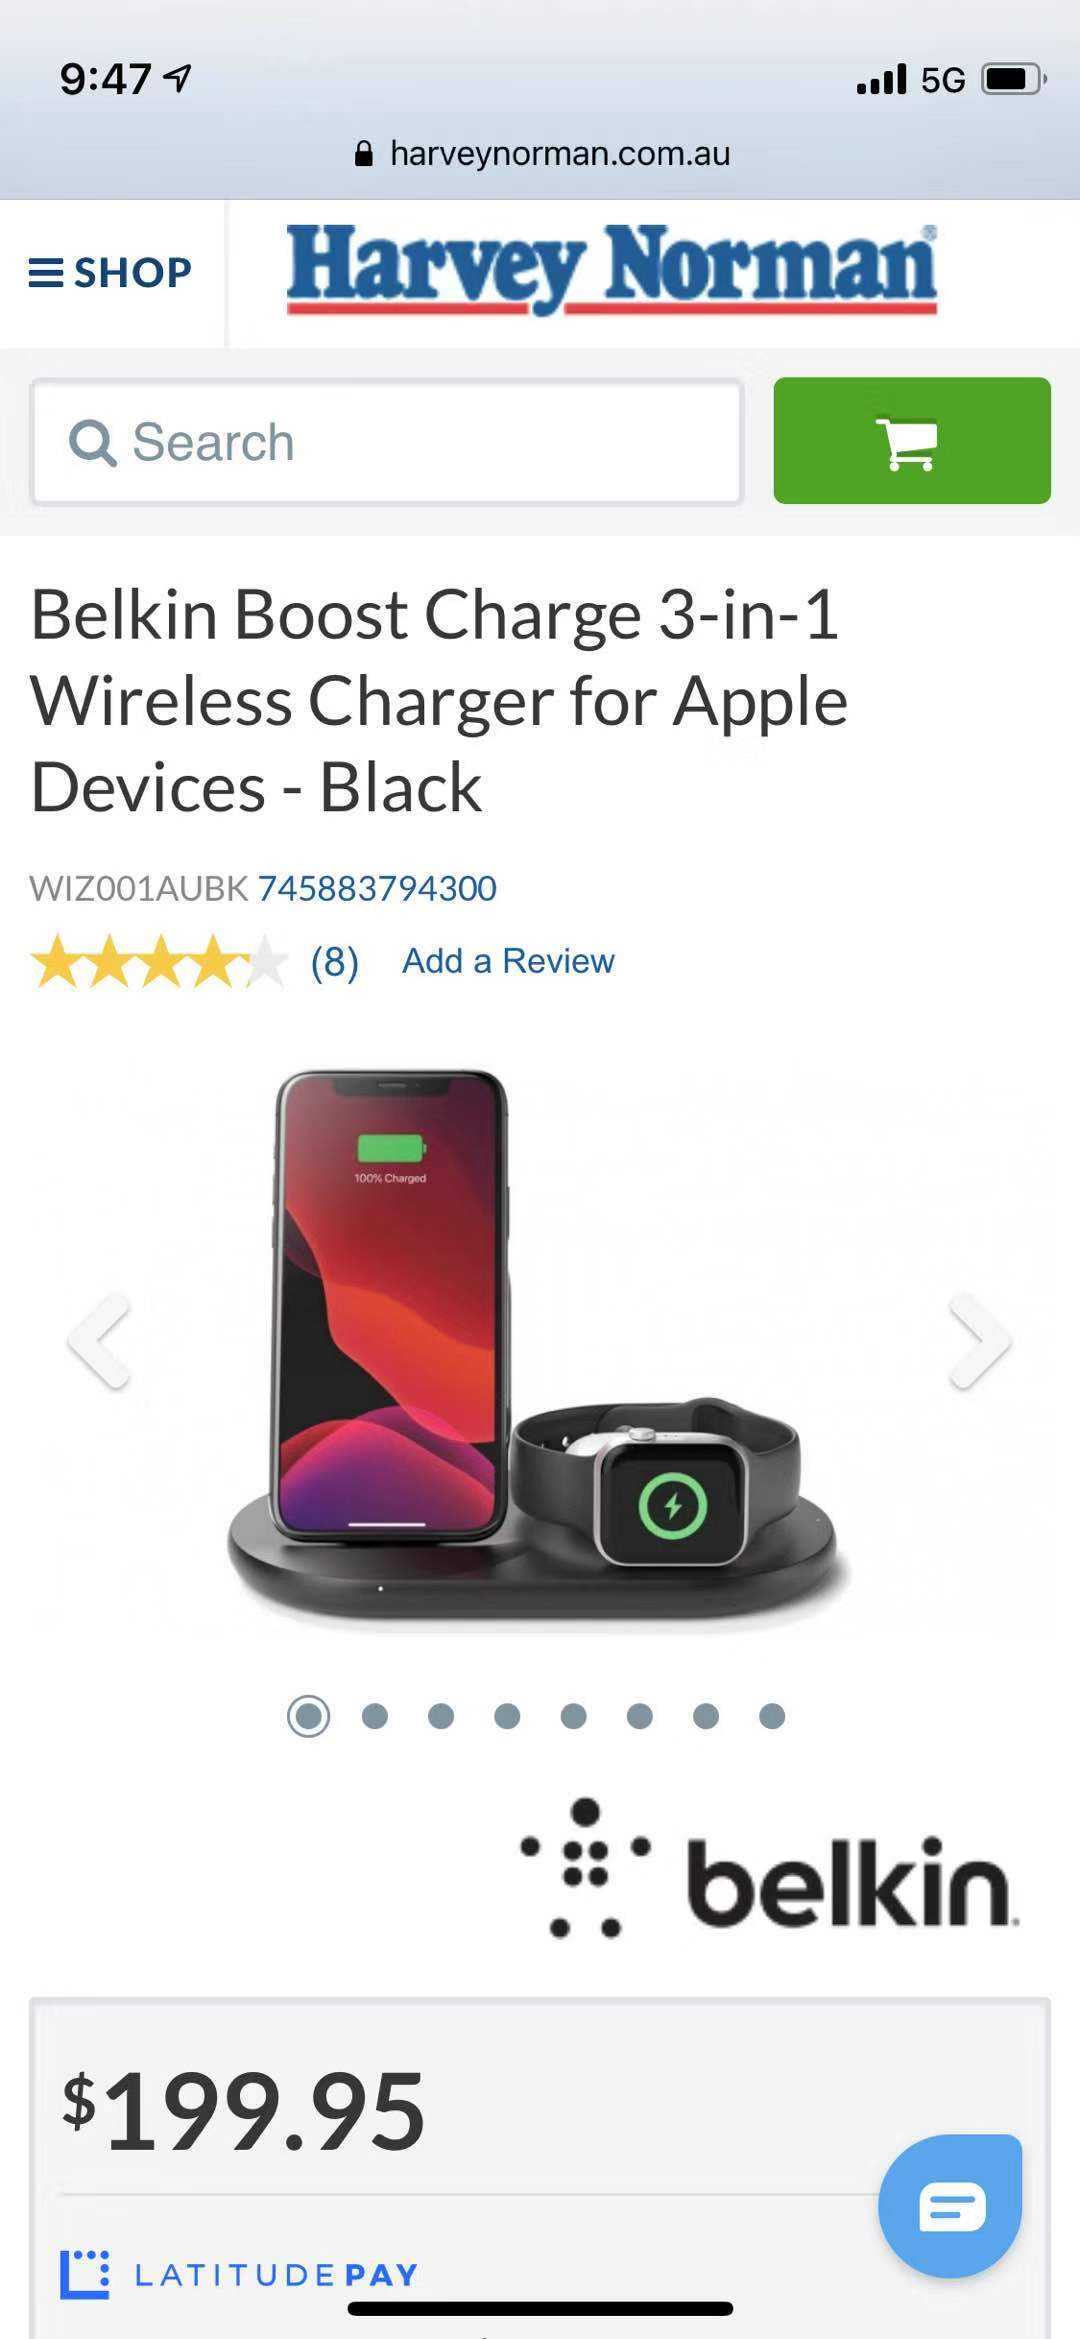Open the 745883794300 product code link
Viewport: 1080px width, 2339px height.
377,888
